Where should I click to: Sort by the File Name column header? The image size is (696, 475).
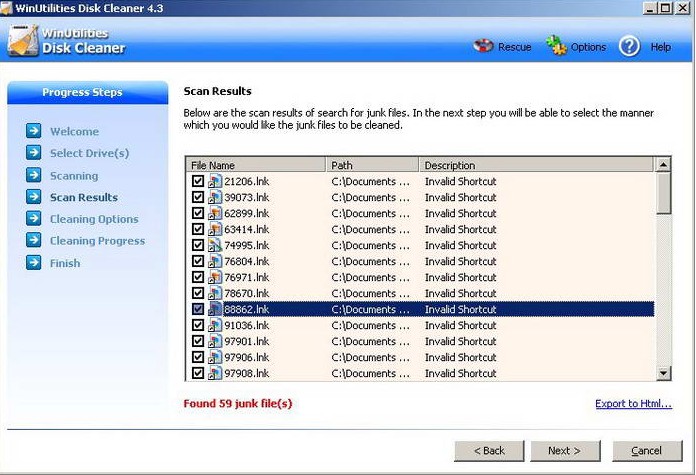[256, 165]
